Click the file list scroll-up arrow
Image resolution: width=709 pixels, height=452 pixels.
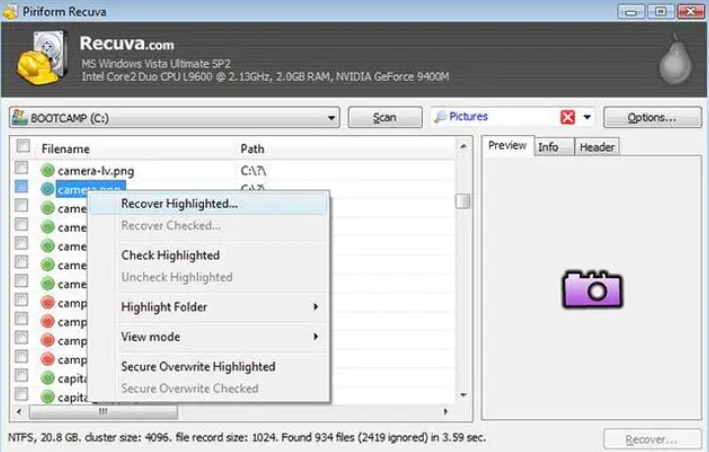click(463, 146)
